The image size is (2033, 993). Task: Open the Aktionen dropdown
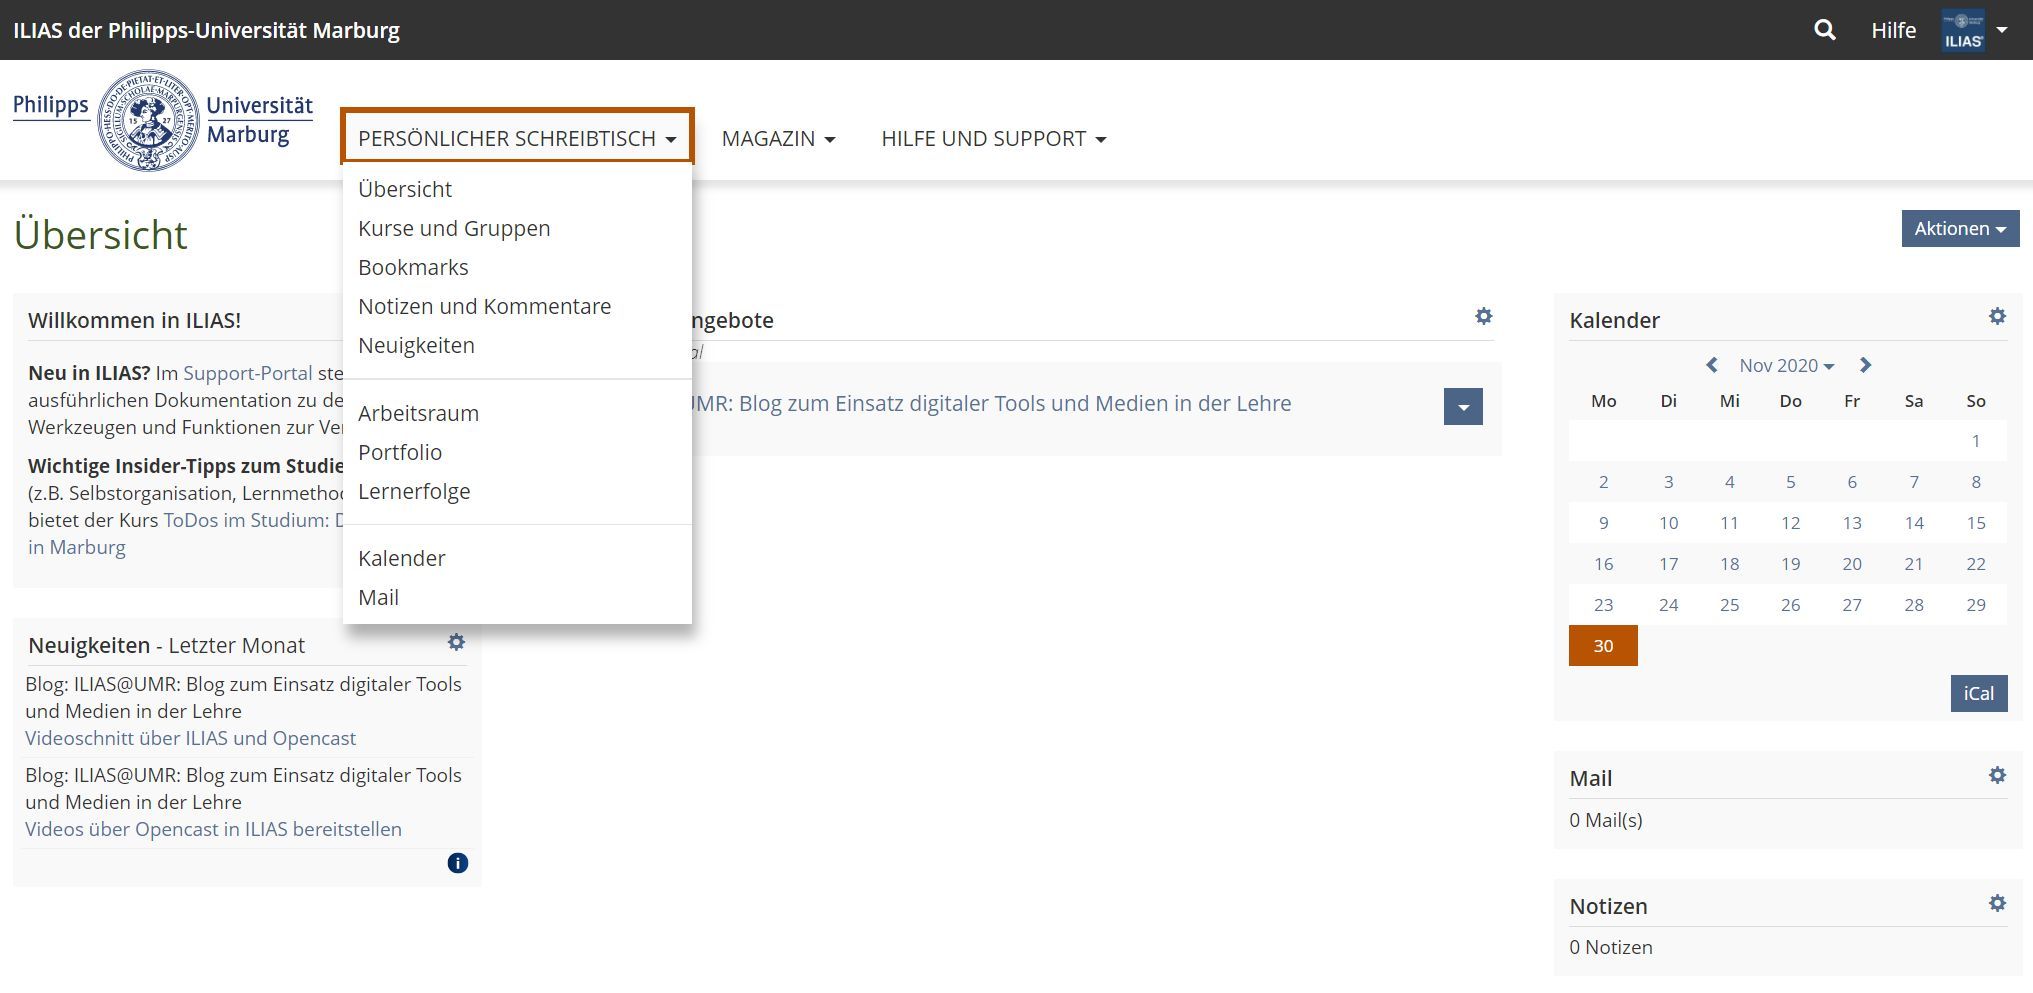click(x=1959, y=228)
